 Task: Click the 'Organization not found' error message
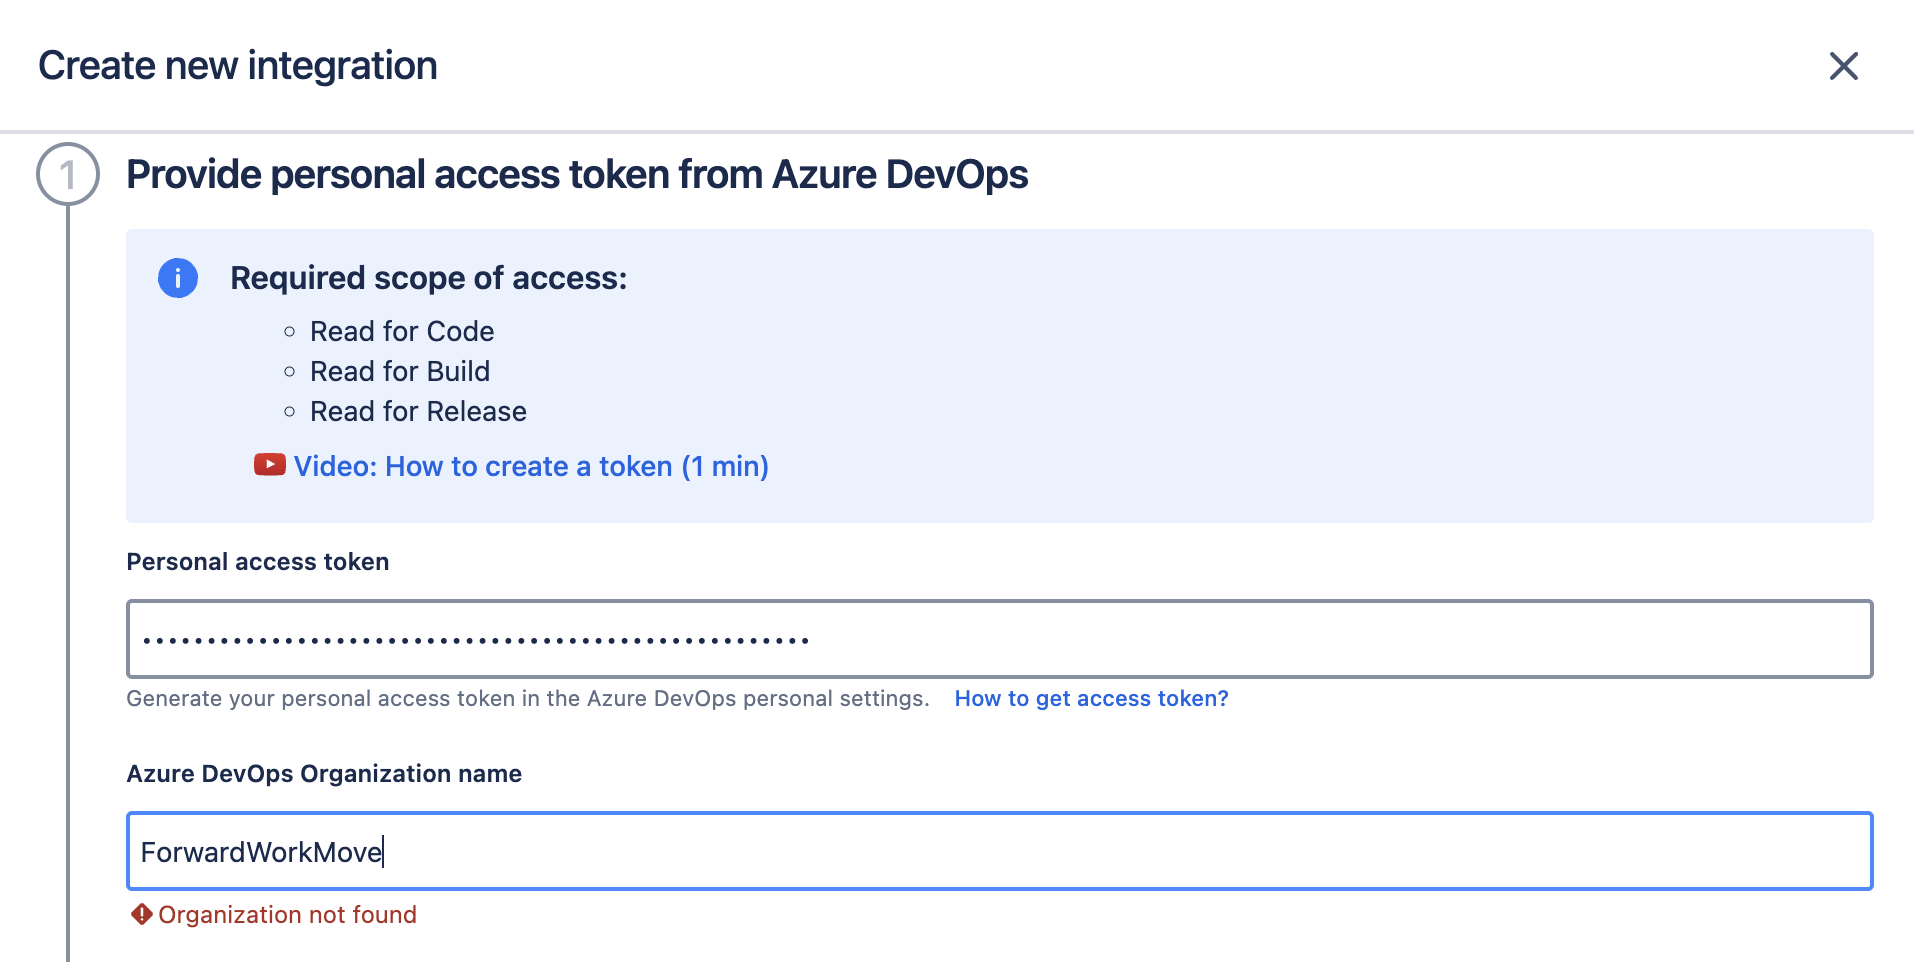(287, 915)
